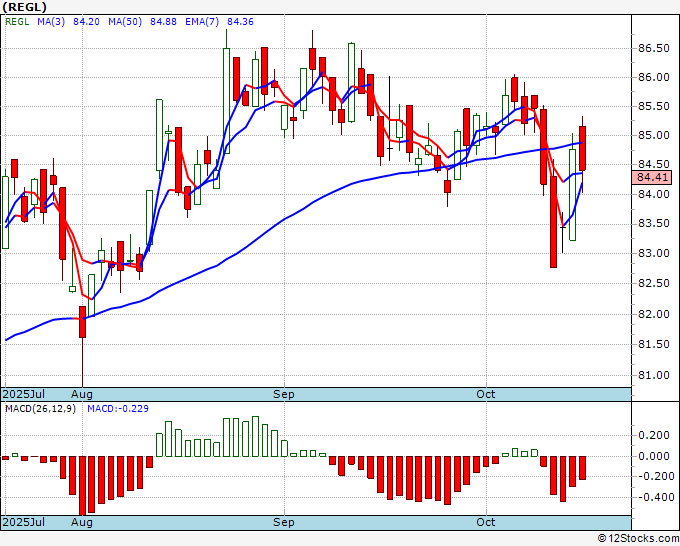
Task: Select the MA(3) legend label
Action: [51, 22]
